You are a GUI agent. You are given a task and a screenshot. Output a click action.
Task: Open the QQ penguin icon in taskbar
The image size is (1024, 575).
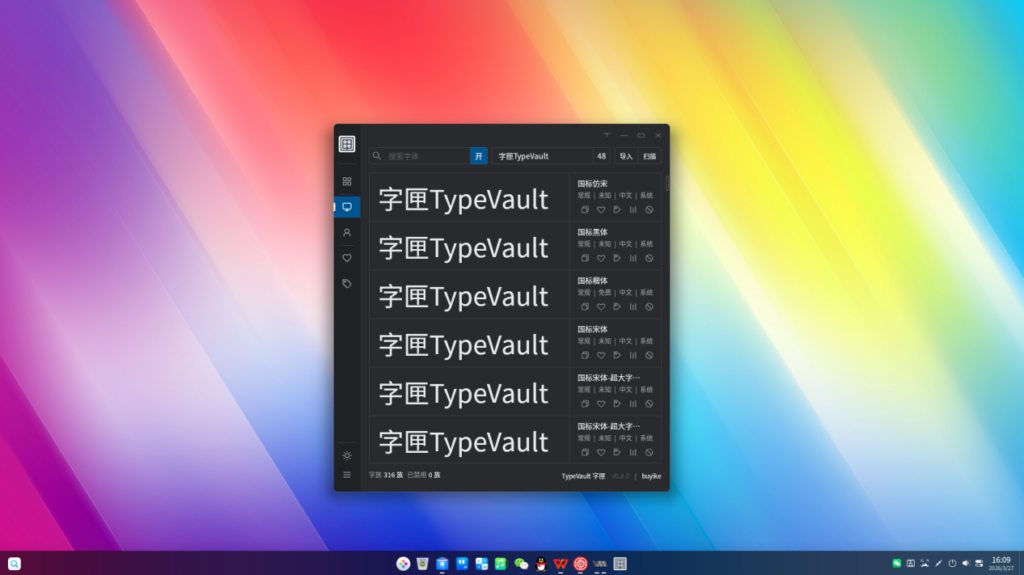[x=541, y=564]
